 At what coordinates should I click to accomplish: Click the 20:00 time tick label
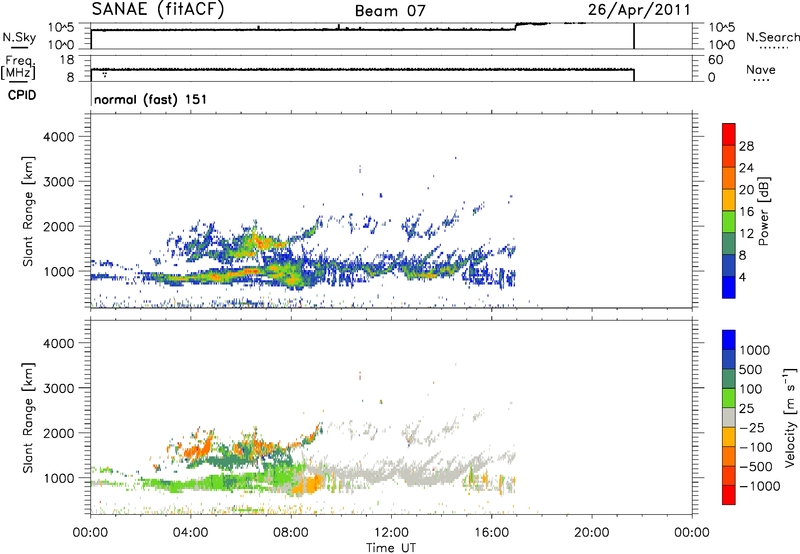(x=591, y=533)
